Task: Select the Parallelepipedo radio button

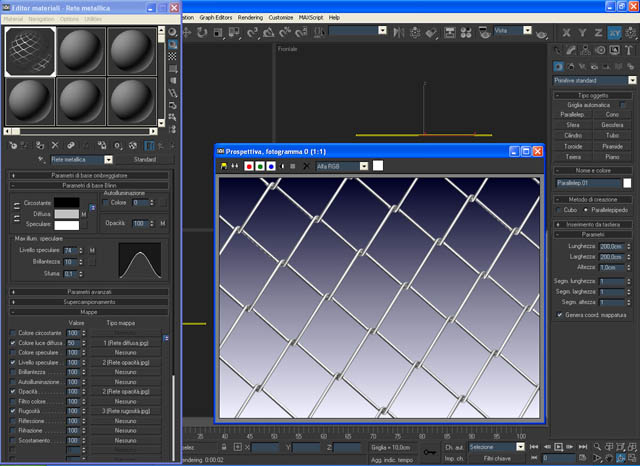Action: pos(587,211)
